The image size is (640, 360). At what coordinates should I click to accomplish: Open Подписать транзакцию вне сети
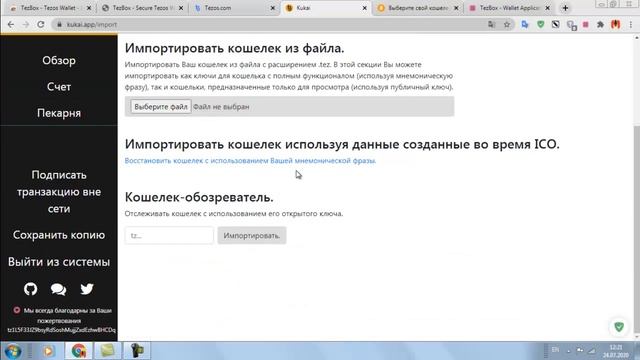(x=59, y=191)
